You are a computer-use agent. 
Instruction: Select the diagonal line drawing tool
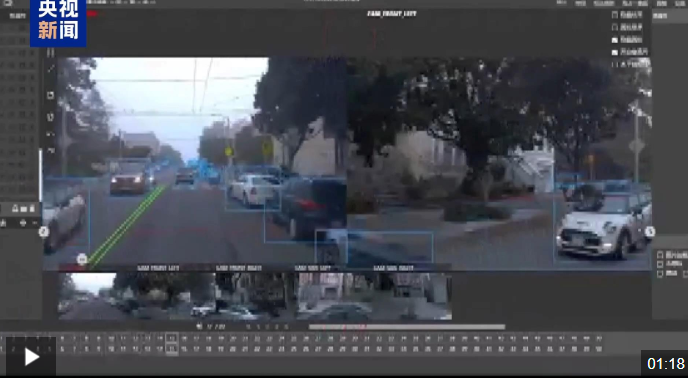pyautogui.click(x=50, y=69)
